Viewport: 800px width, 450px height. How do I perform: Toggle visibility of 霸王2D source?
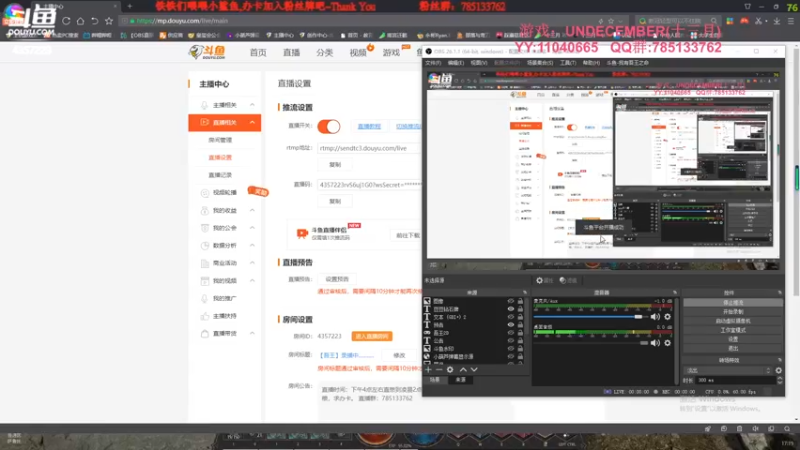tap(511, 333)
